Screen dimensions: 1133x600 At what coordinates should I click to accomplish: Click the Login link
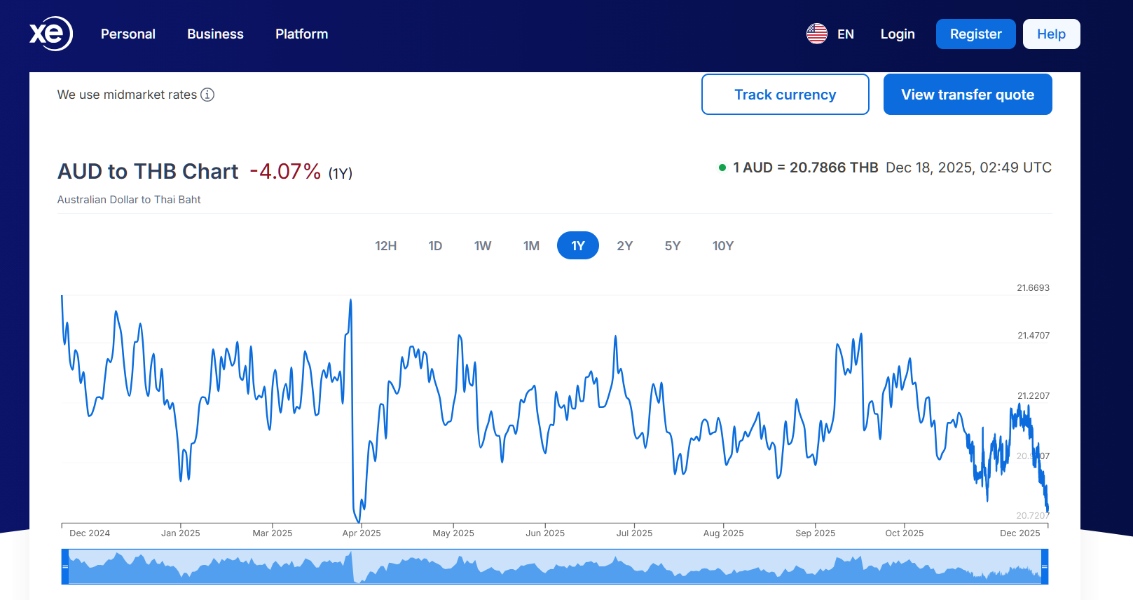tap(897, 34)
